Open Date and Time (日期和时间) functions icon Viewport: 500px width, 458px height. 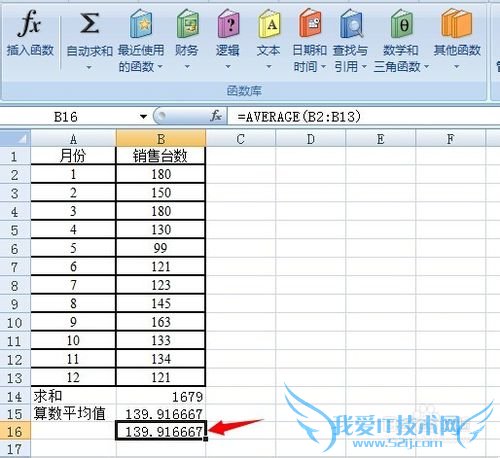(310, 23)
